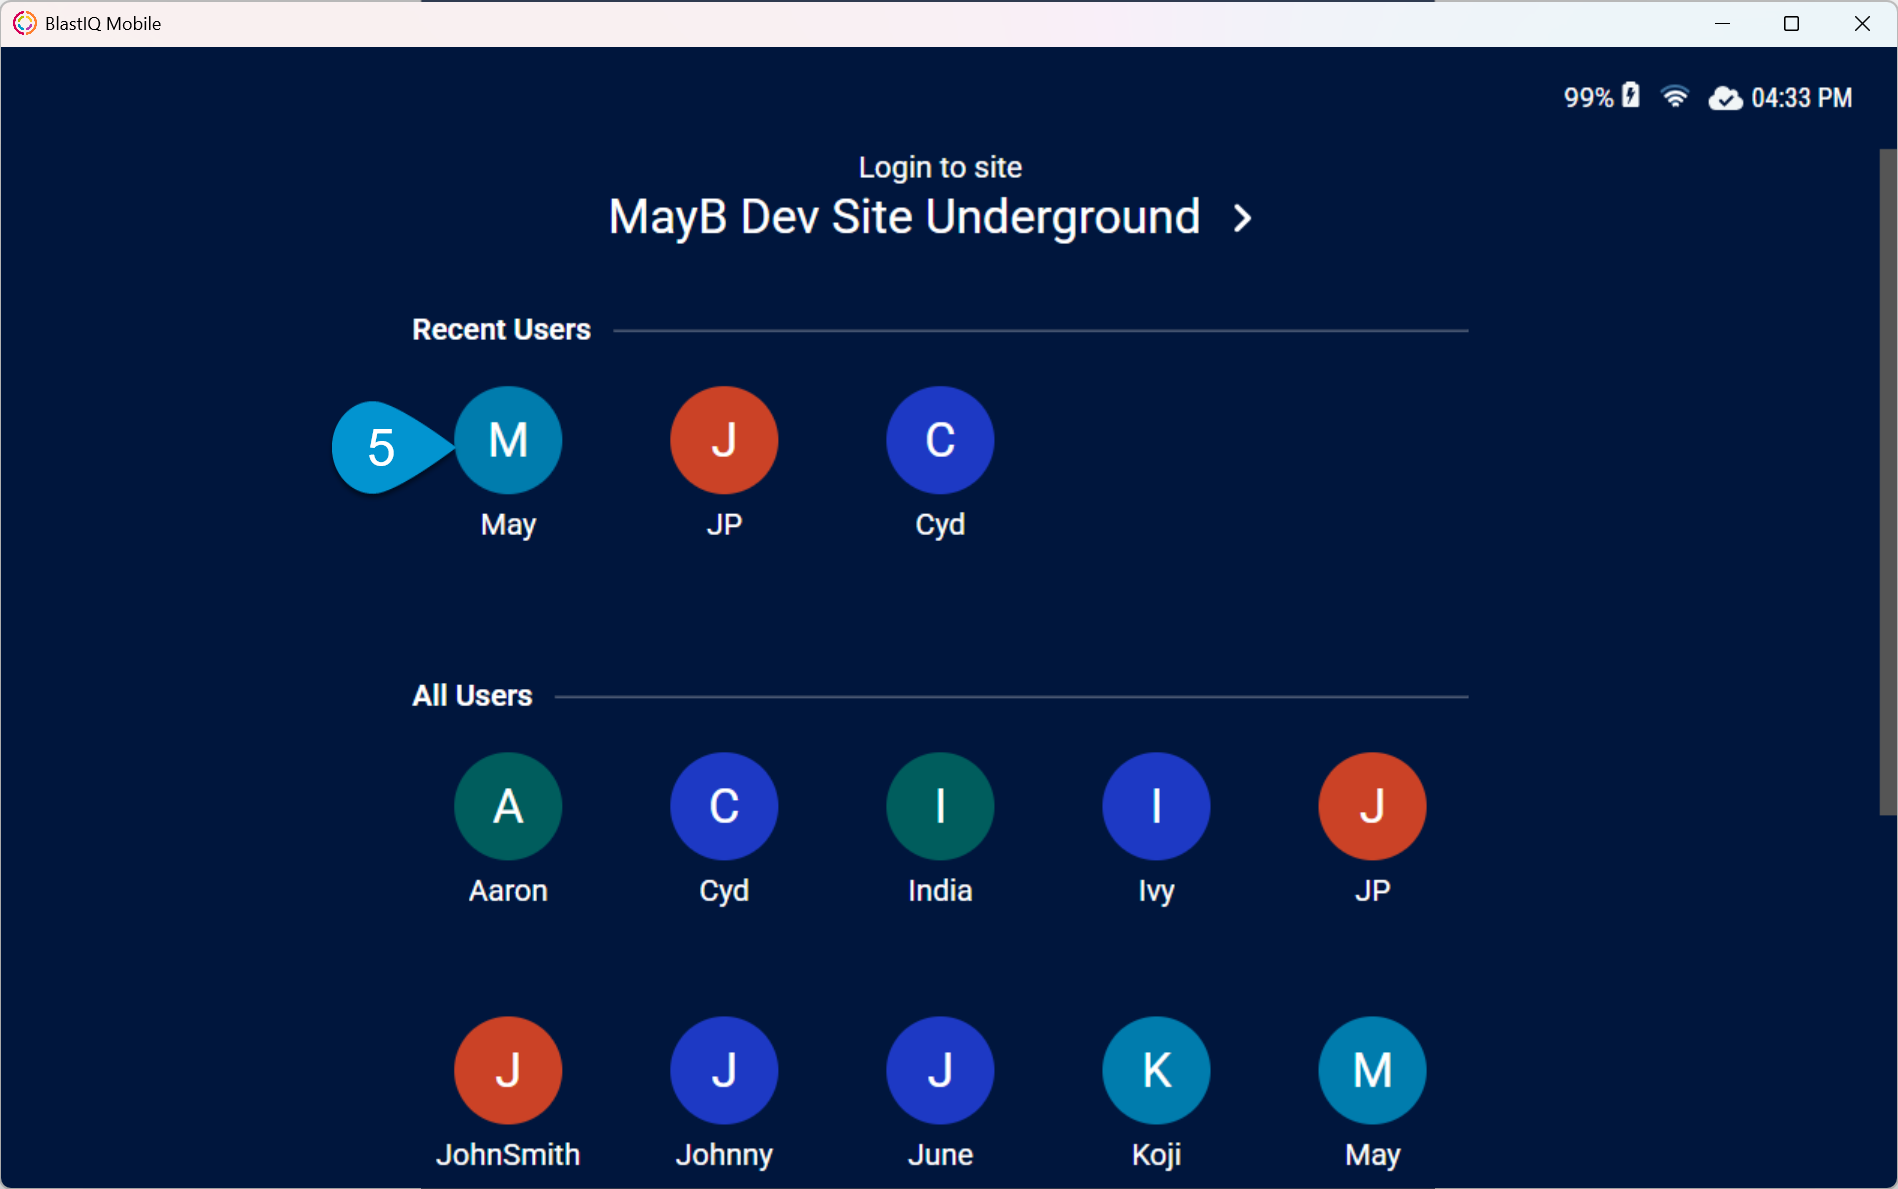Screen dimensions: 1898x1189
Task: Open site selector chevron arrow
Action: (1242, 218)
